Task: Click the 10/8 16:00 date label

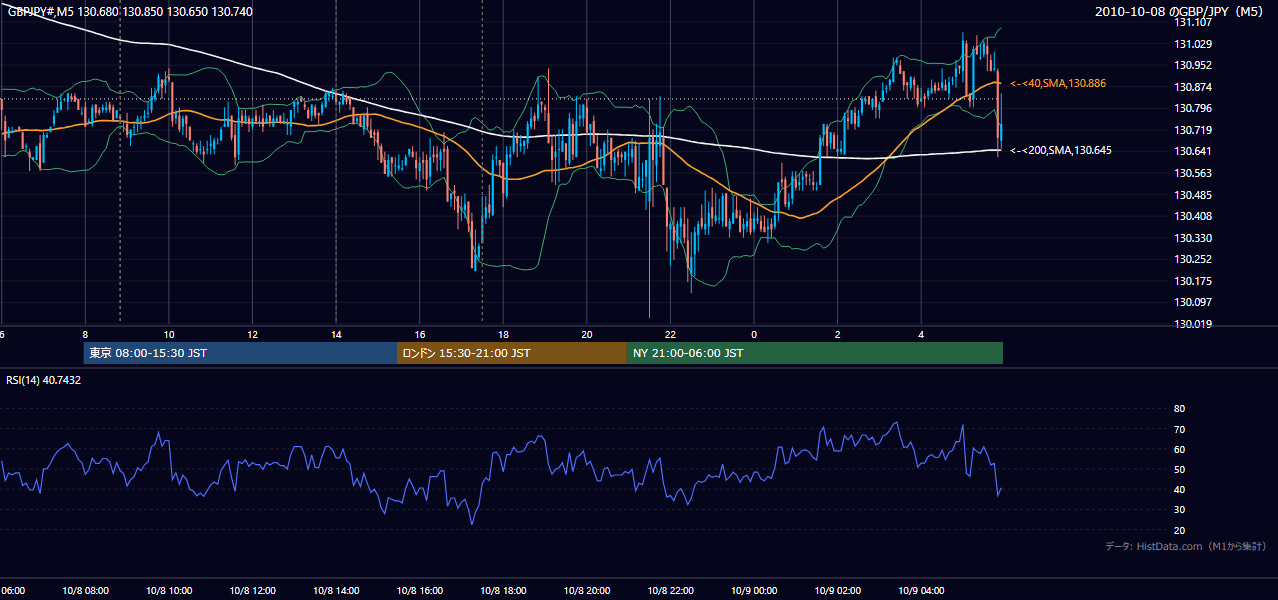Action: point(420,591)
